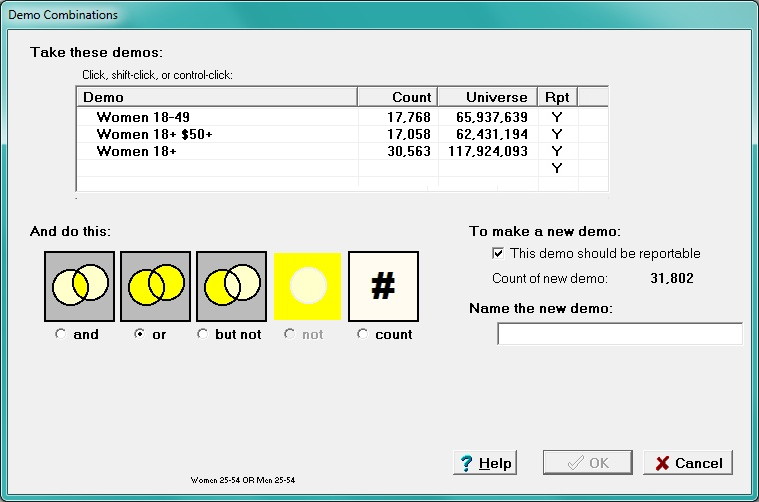Click the new demo count 31,802
Screen dimensions: 759x502
click(x=672, y=278)
